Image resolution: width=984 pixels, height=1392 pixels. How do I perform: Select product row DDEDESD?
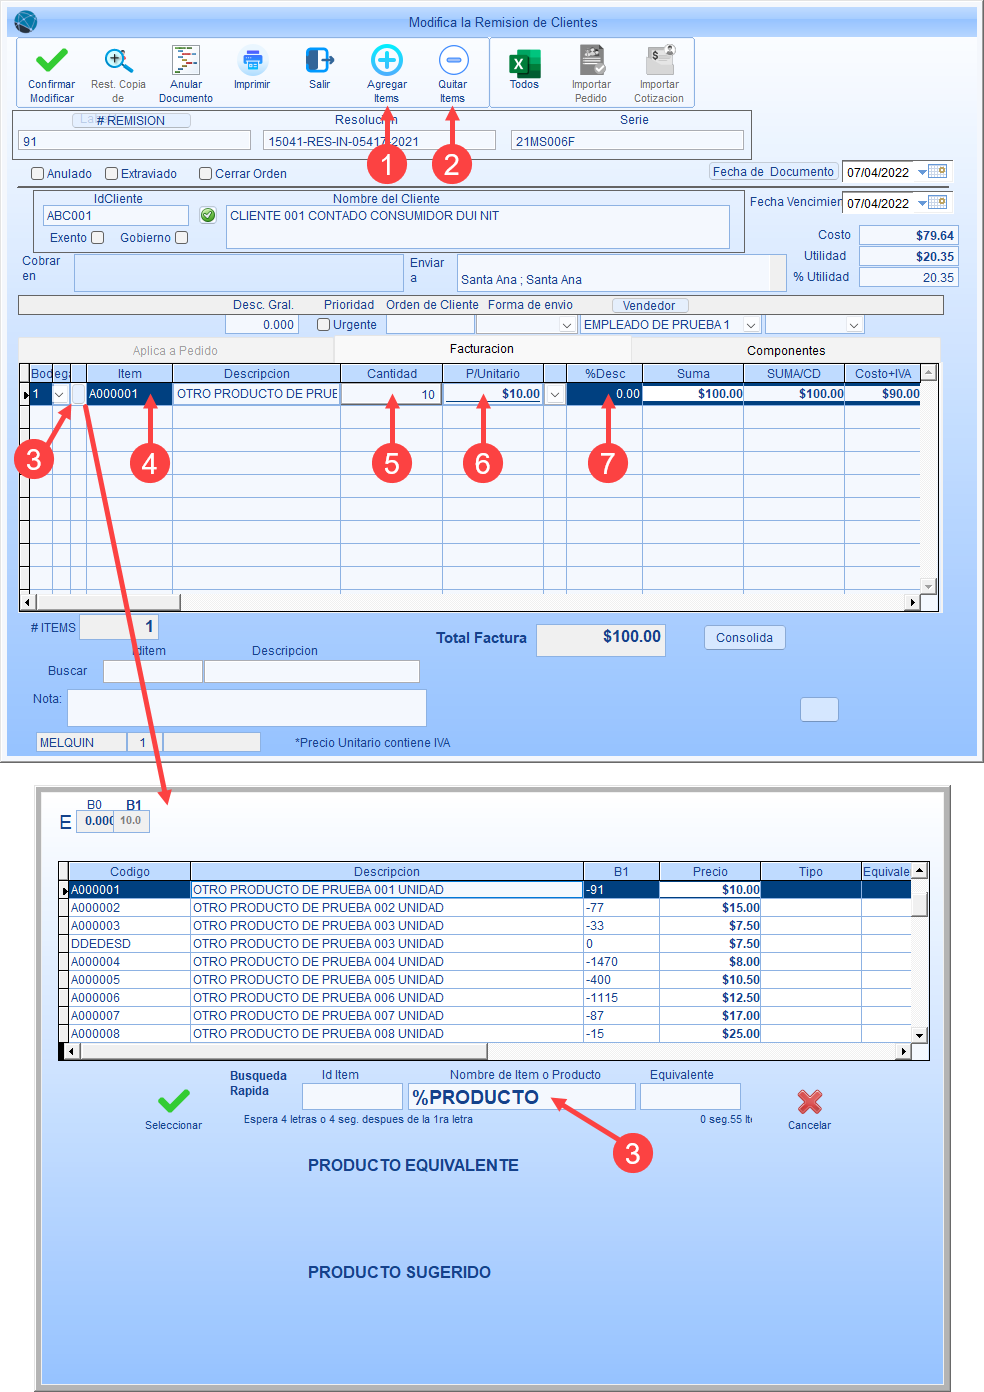pyautogui.click(x=490, y=944)
